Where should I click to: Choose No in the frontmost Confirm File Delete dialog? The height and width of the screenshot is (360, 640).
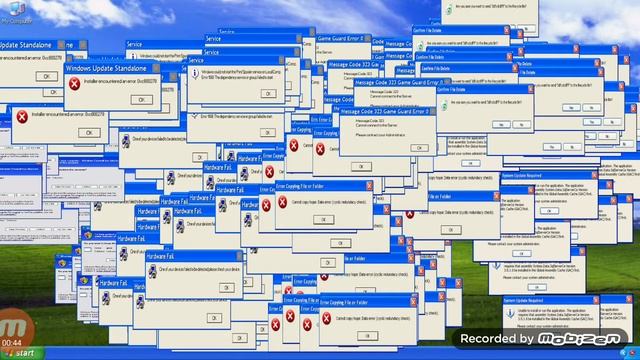click(521, 124)
